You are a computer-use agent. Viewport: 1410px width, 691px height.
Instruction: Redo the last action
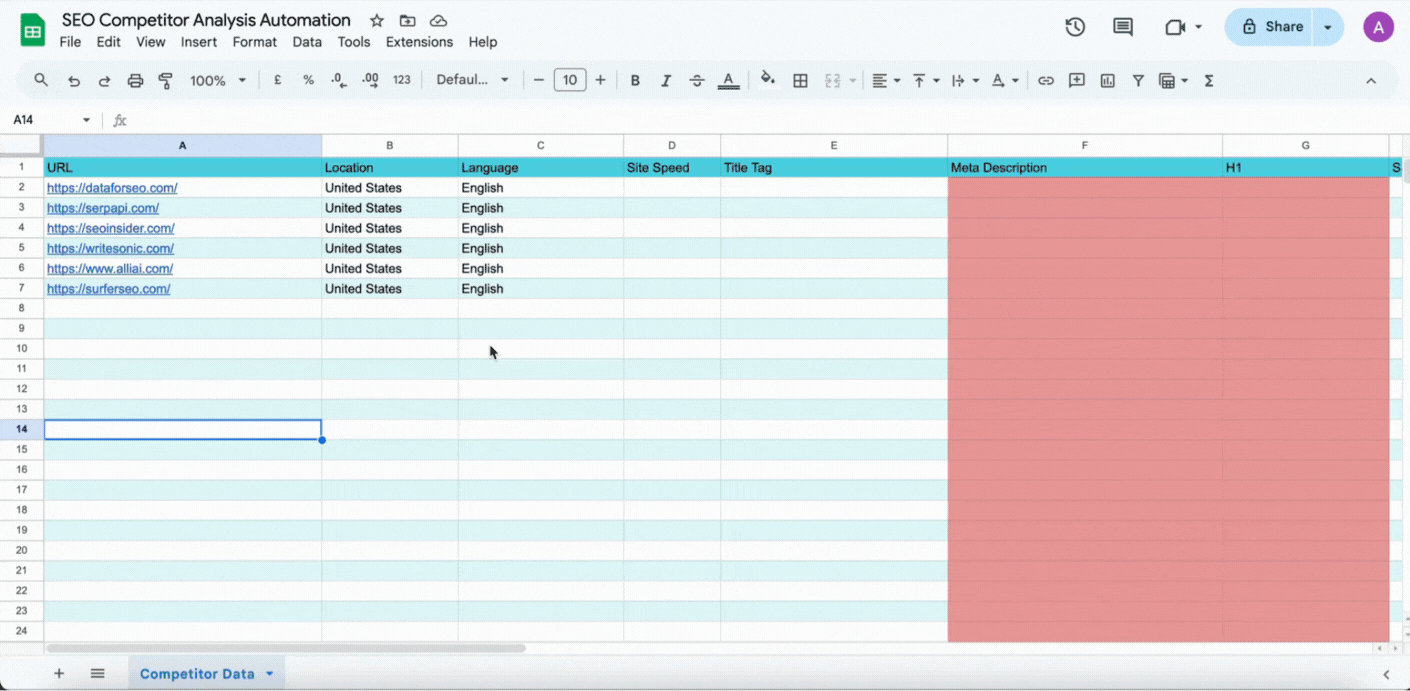pos(104,80)
